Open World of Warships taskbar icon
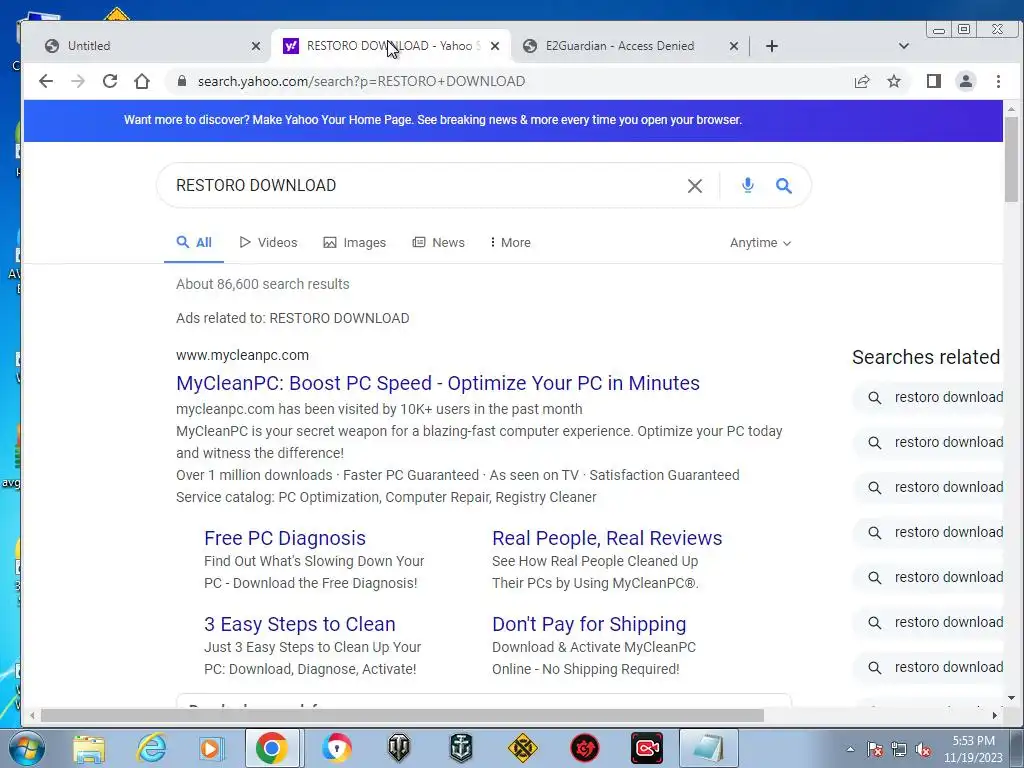 (460, 748)
